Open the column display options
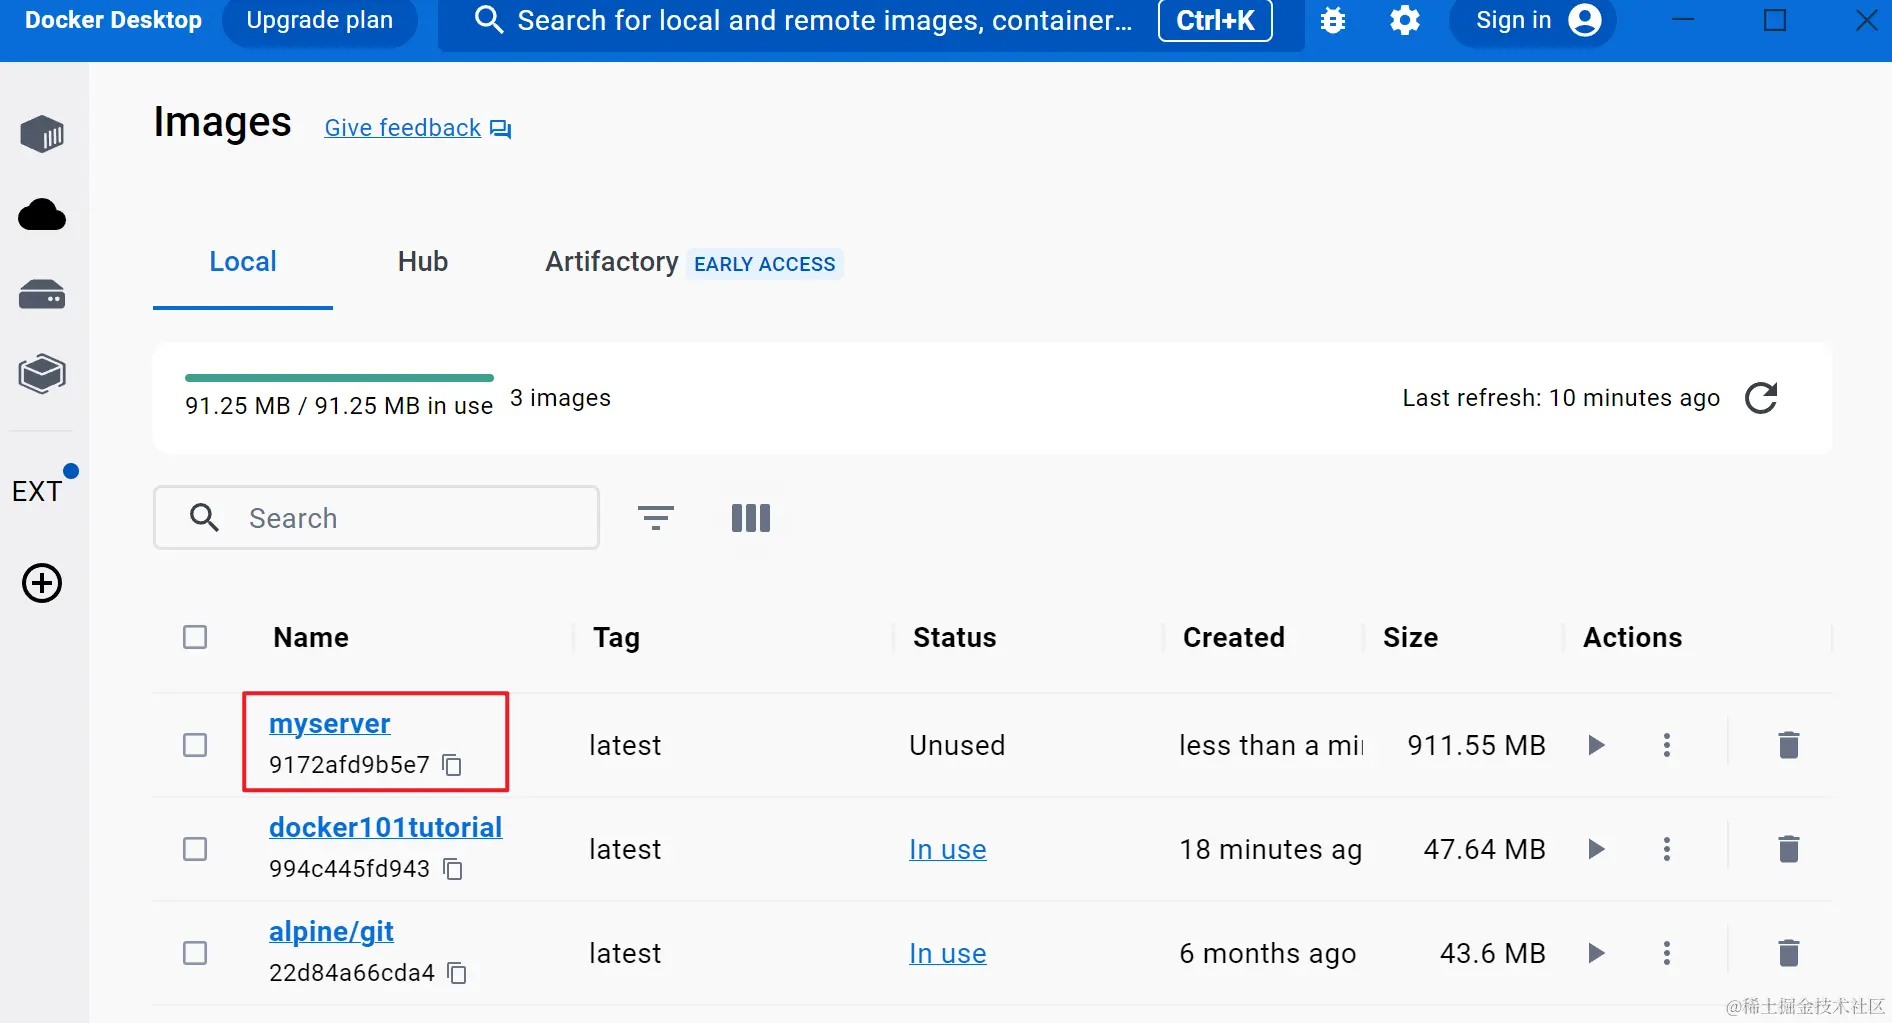 point(751,518)
